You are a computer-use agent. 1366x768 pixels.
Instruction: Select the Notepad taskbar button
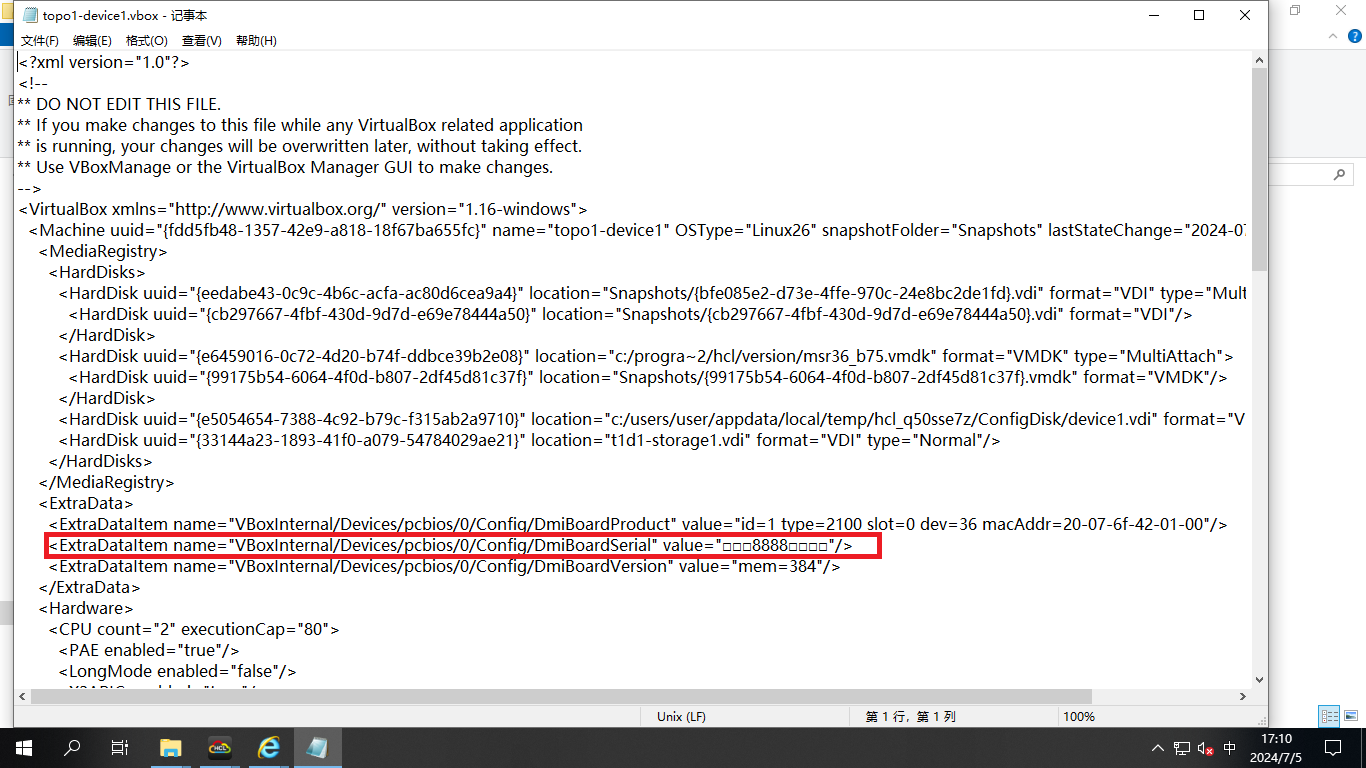tap(318, 748)
